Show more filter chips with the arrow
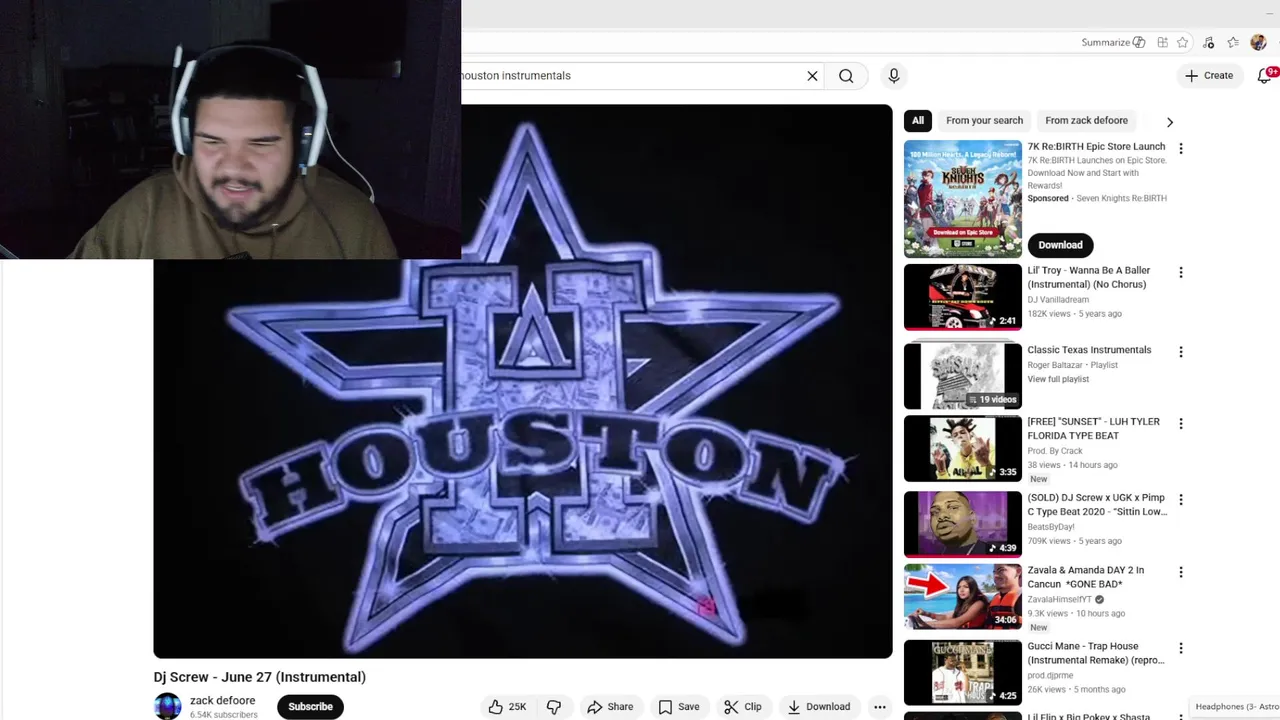Image resolution: width=1280 pixels, height=720 pixels. pos(1170,122)
